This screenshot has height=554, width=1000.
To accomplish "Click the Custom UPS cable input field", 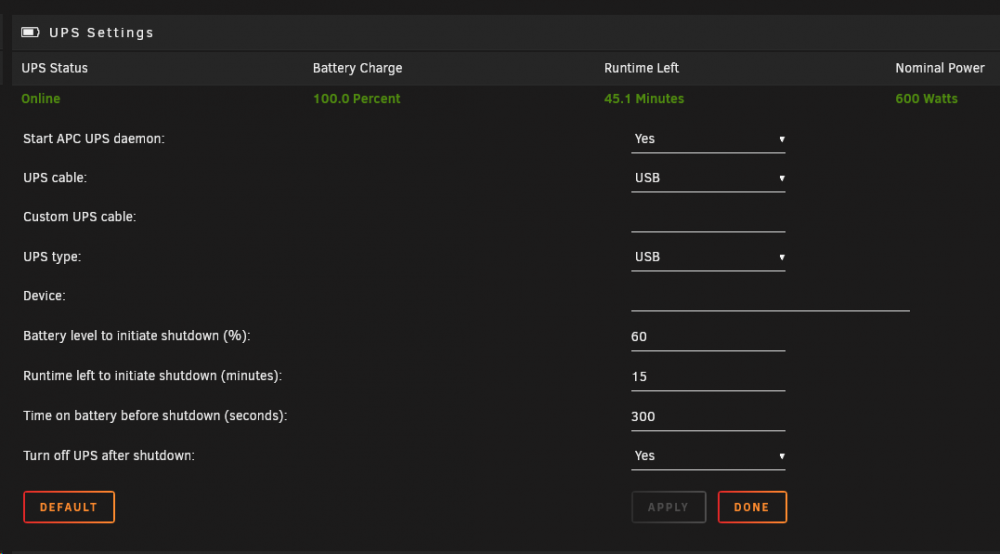I will [x=708, y=218].
